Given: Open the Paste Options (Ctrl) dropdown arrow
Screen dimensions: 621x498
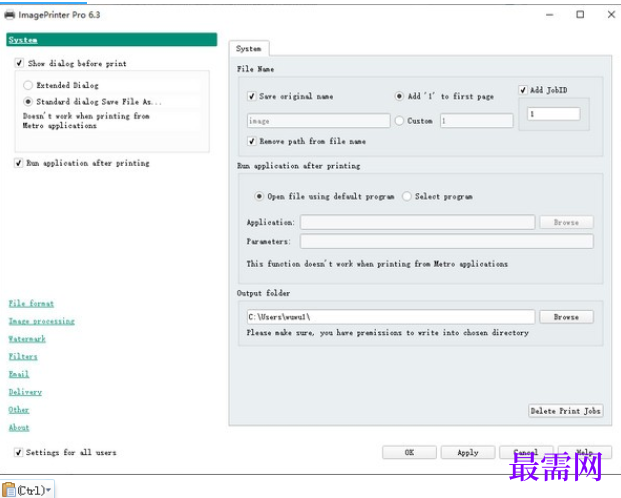Looking at the screenshot, I should click(48, 490).
